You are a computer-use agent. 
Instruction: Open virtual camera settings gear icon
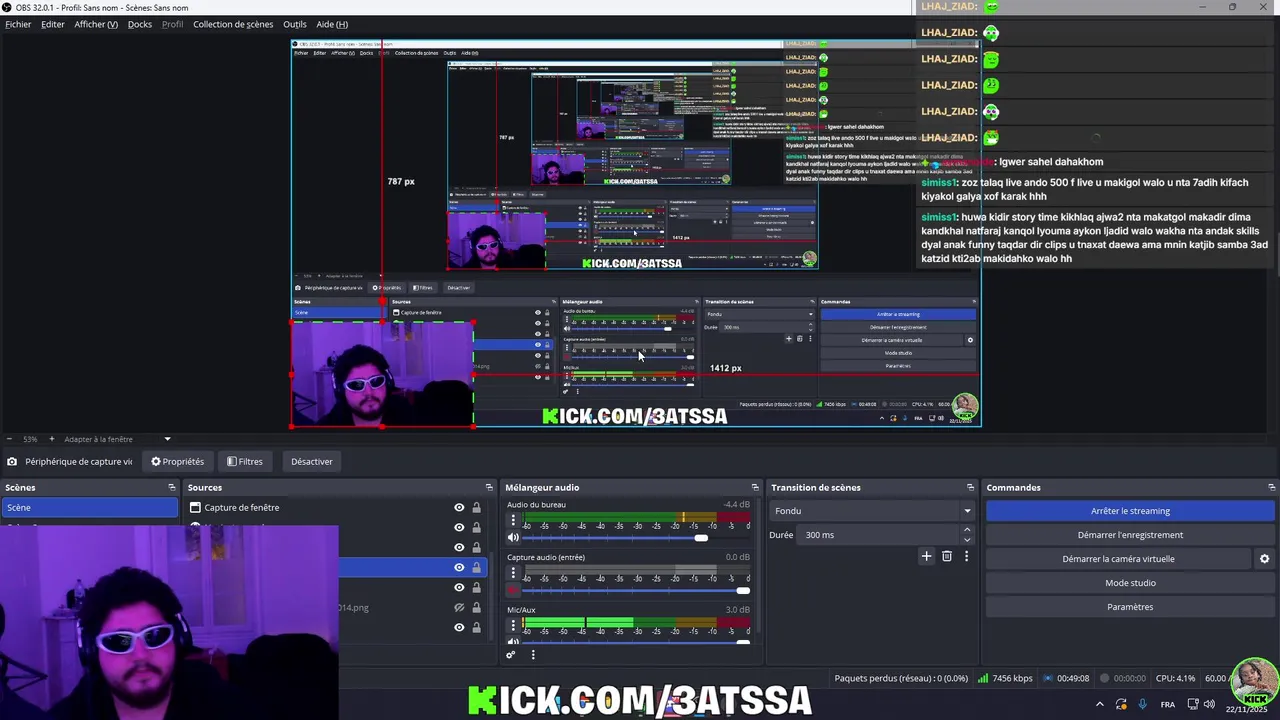point(1264,559)
